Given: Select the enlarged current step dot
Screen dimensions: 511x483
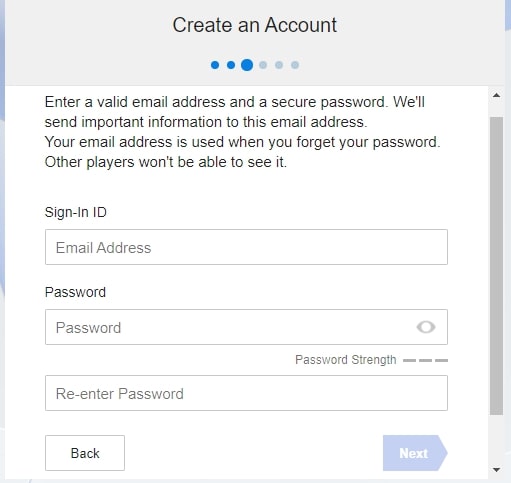Looking at the screenshot, I should tap(247, 65).
